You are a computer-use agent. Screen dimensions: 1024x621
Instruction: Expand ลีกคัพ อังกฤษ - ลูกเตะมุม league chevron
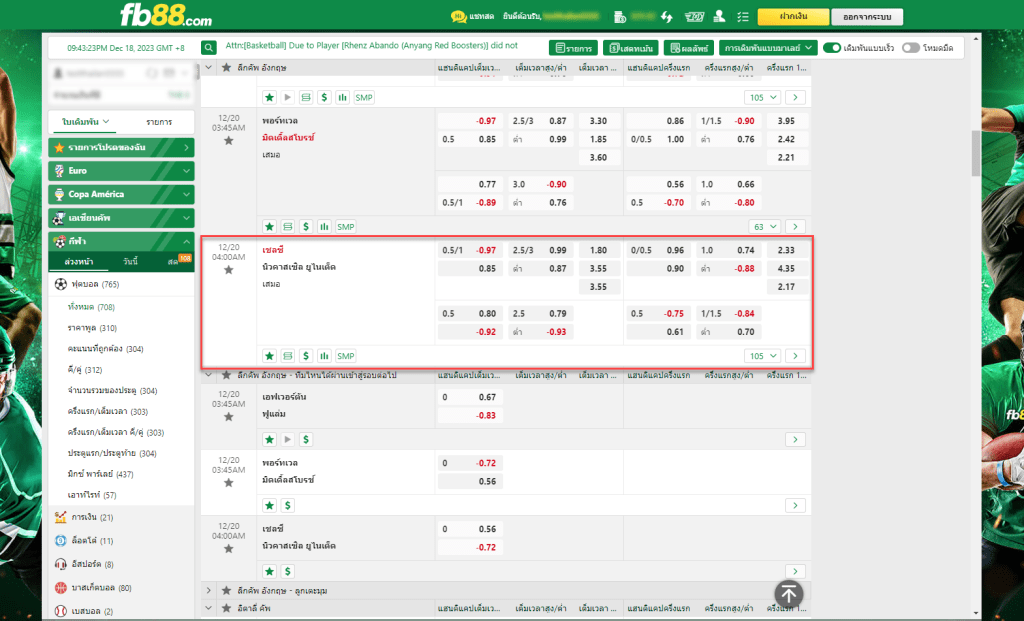tap(208, 590)
